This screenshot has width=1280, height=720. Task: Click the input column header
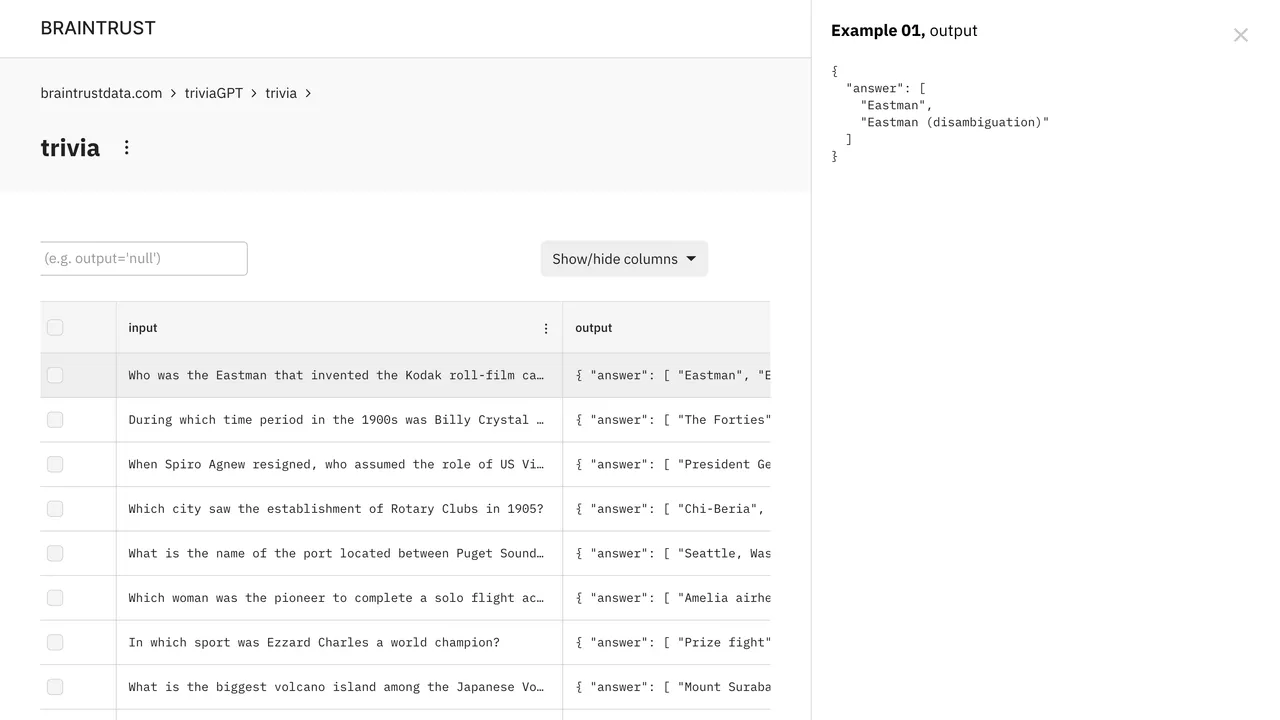[339, 328]
